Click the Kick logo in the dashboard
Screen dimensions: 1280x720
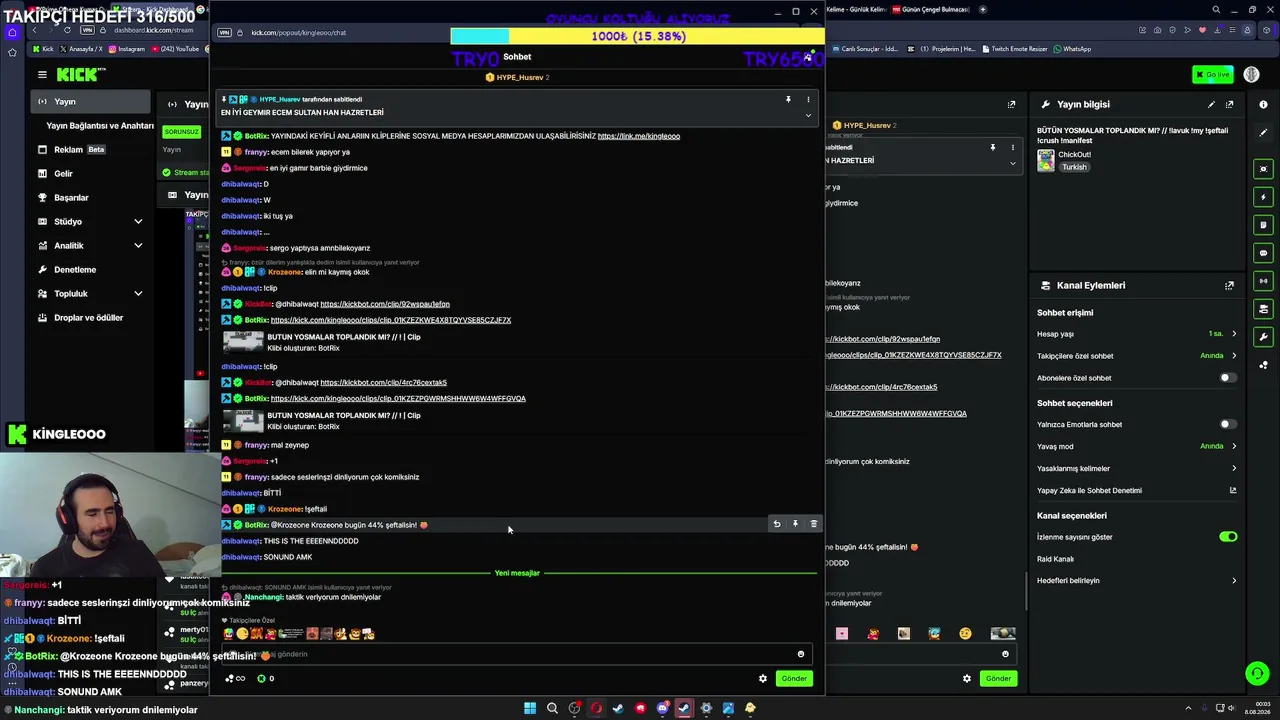pyautogui.click(x=81, y=74)
